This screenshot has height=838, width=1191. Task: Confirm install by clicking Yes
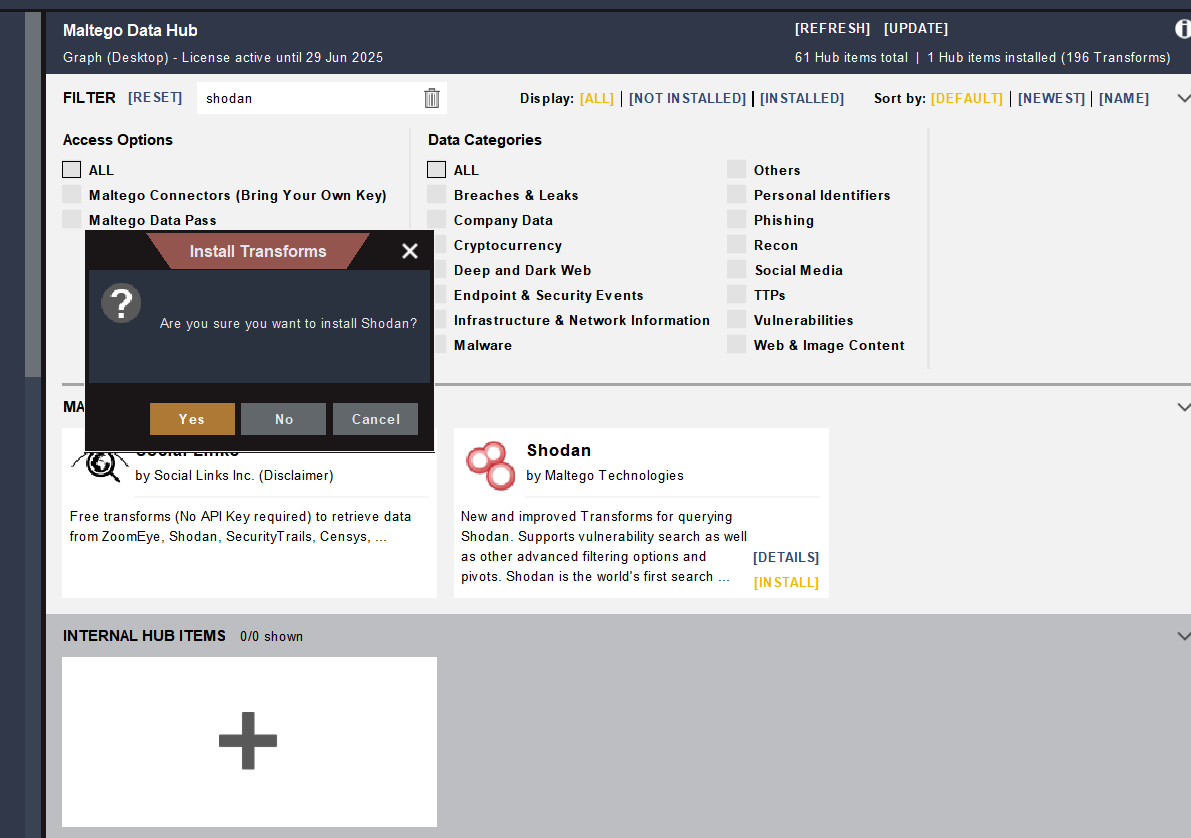(192, 419)
